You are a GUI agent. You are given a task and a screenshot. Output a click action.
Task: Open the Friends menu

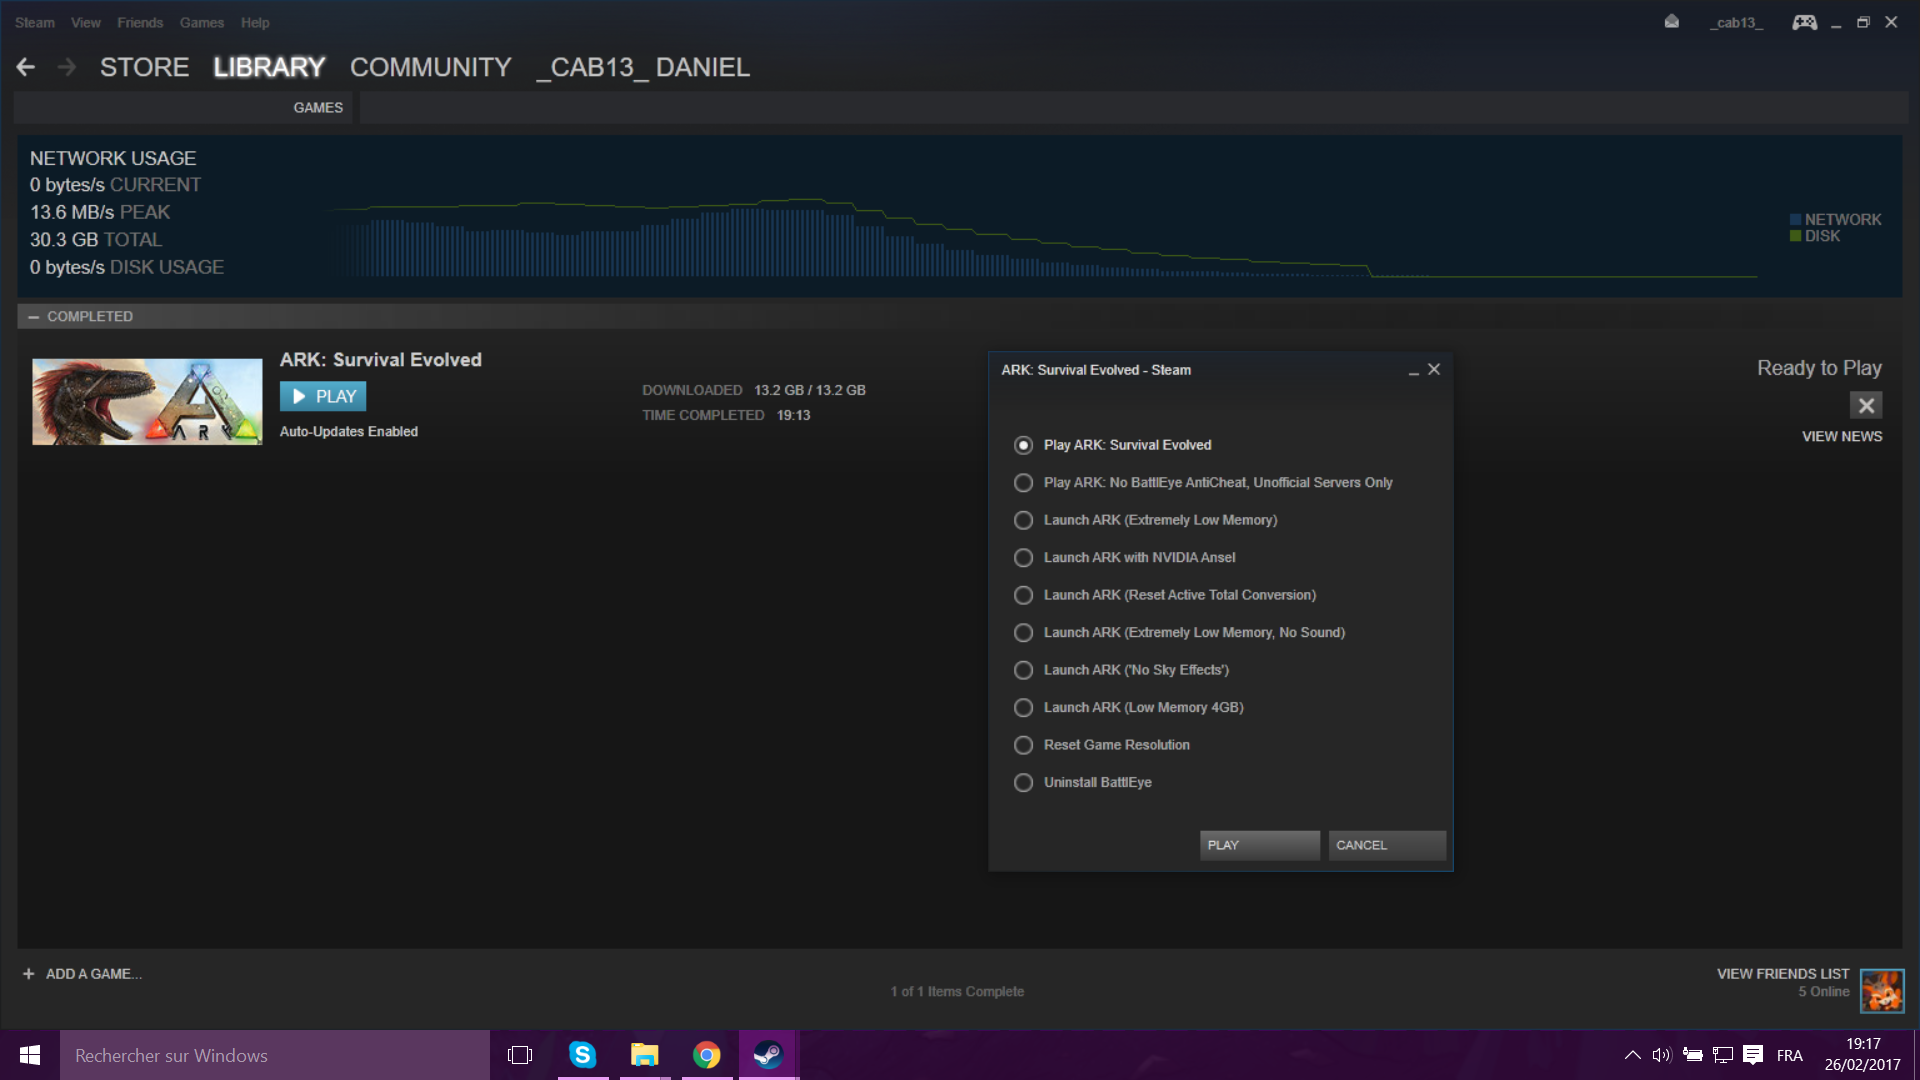[x=140, y=22]
